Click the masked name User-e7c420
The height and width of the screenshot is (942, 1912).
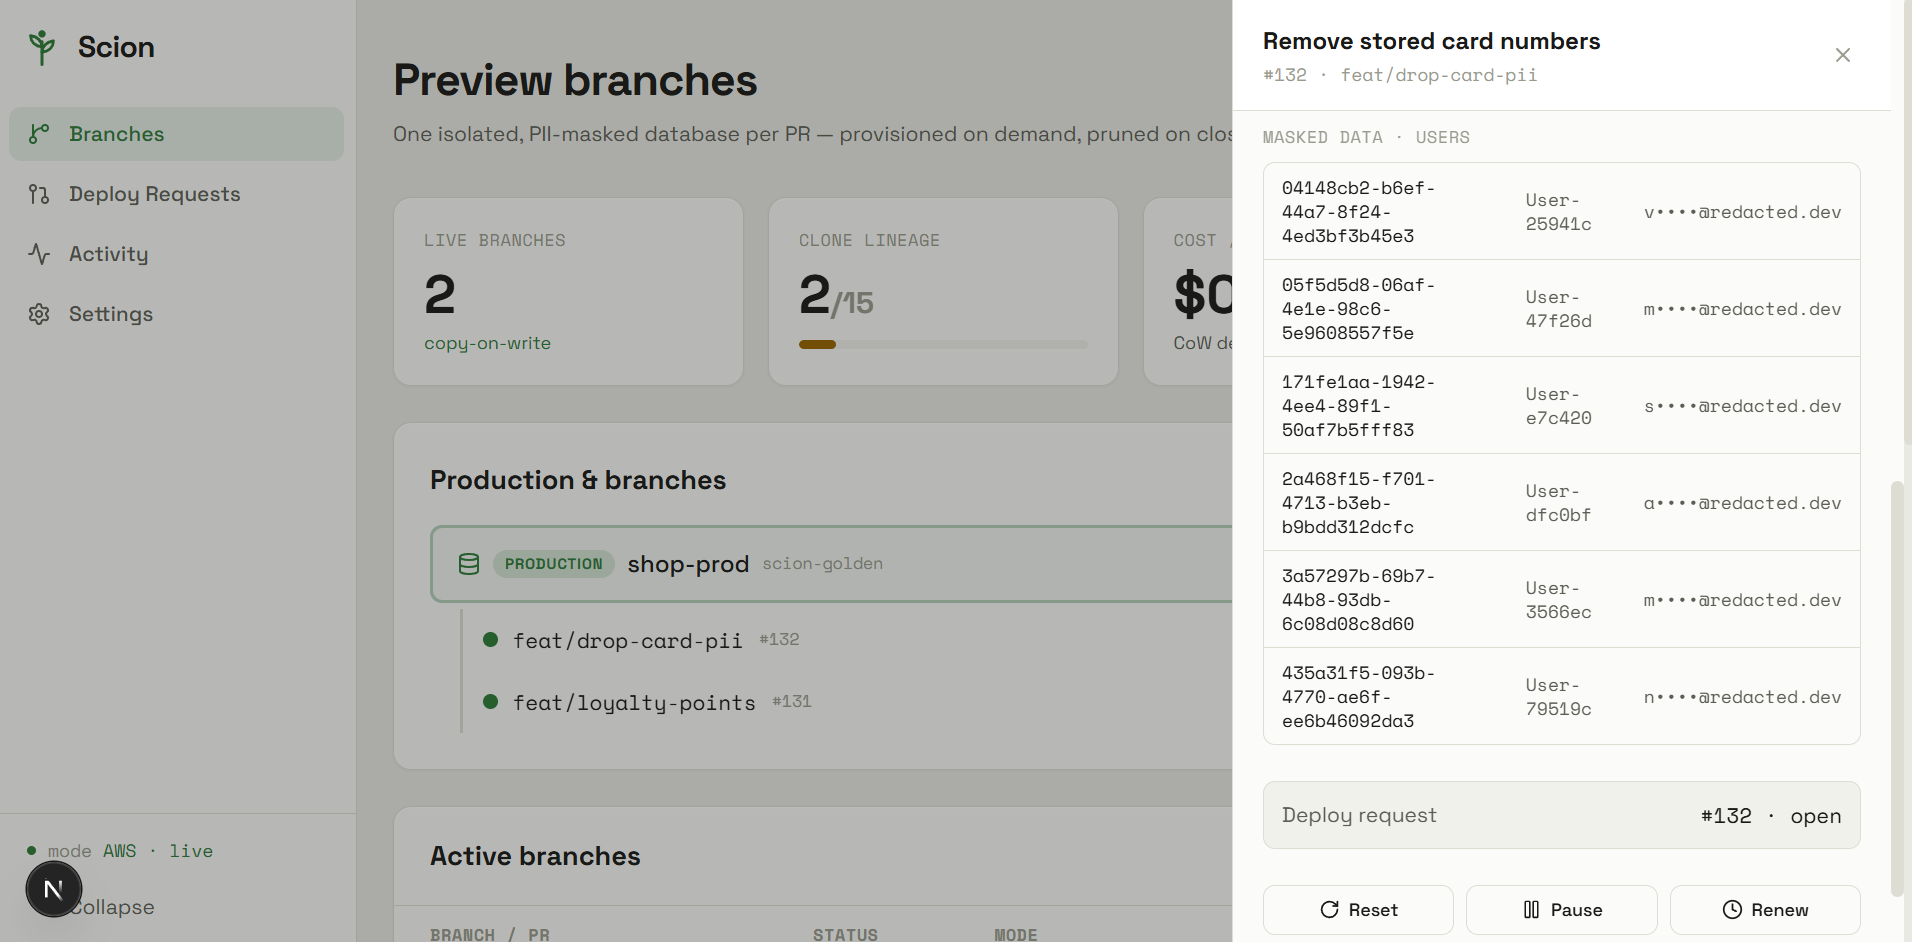coord(1558,406)
